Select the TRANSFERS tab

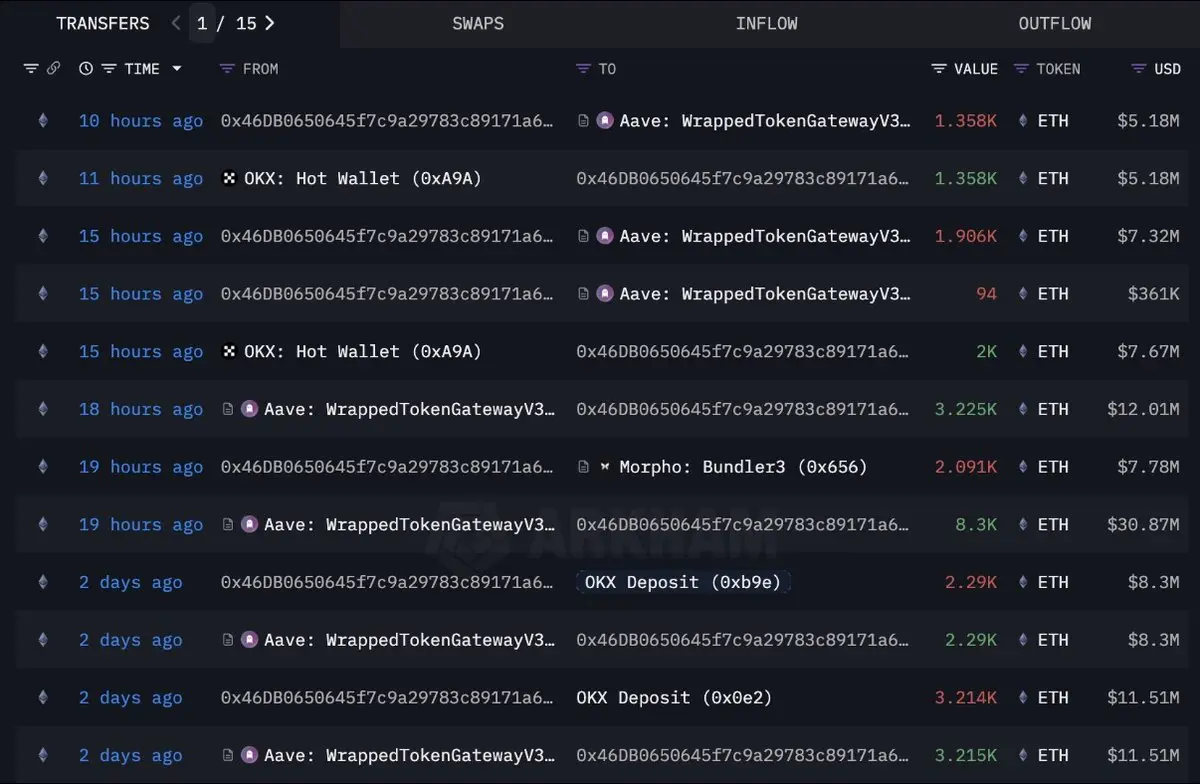[x=103, y=23]
